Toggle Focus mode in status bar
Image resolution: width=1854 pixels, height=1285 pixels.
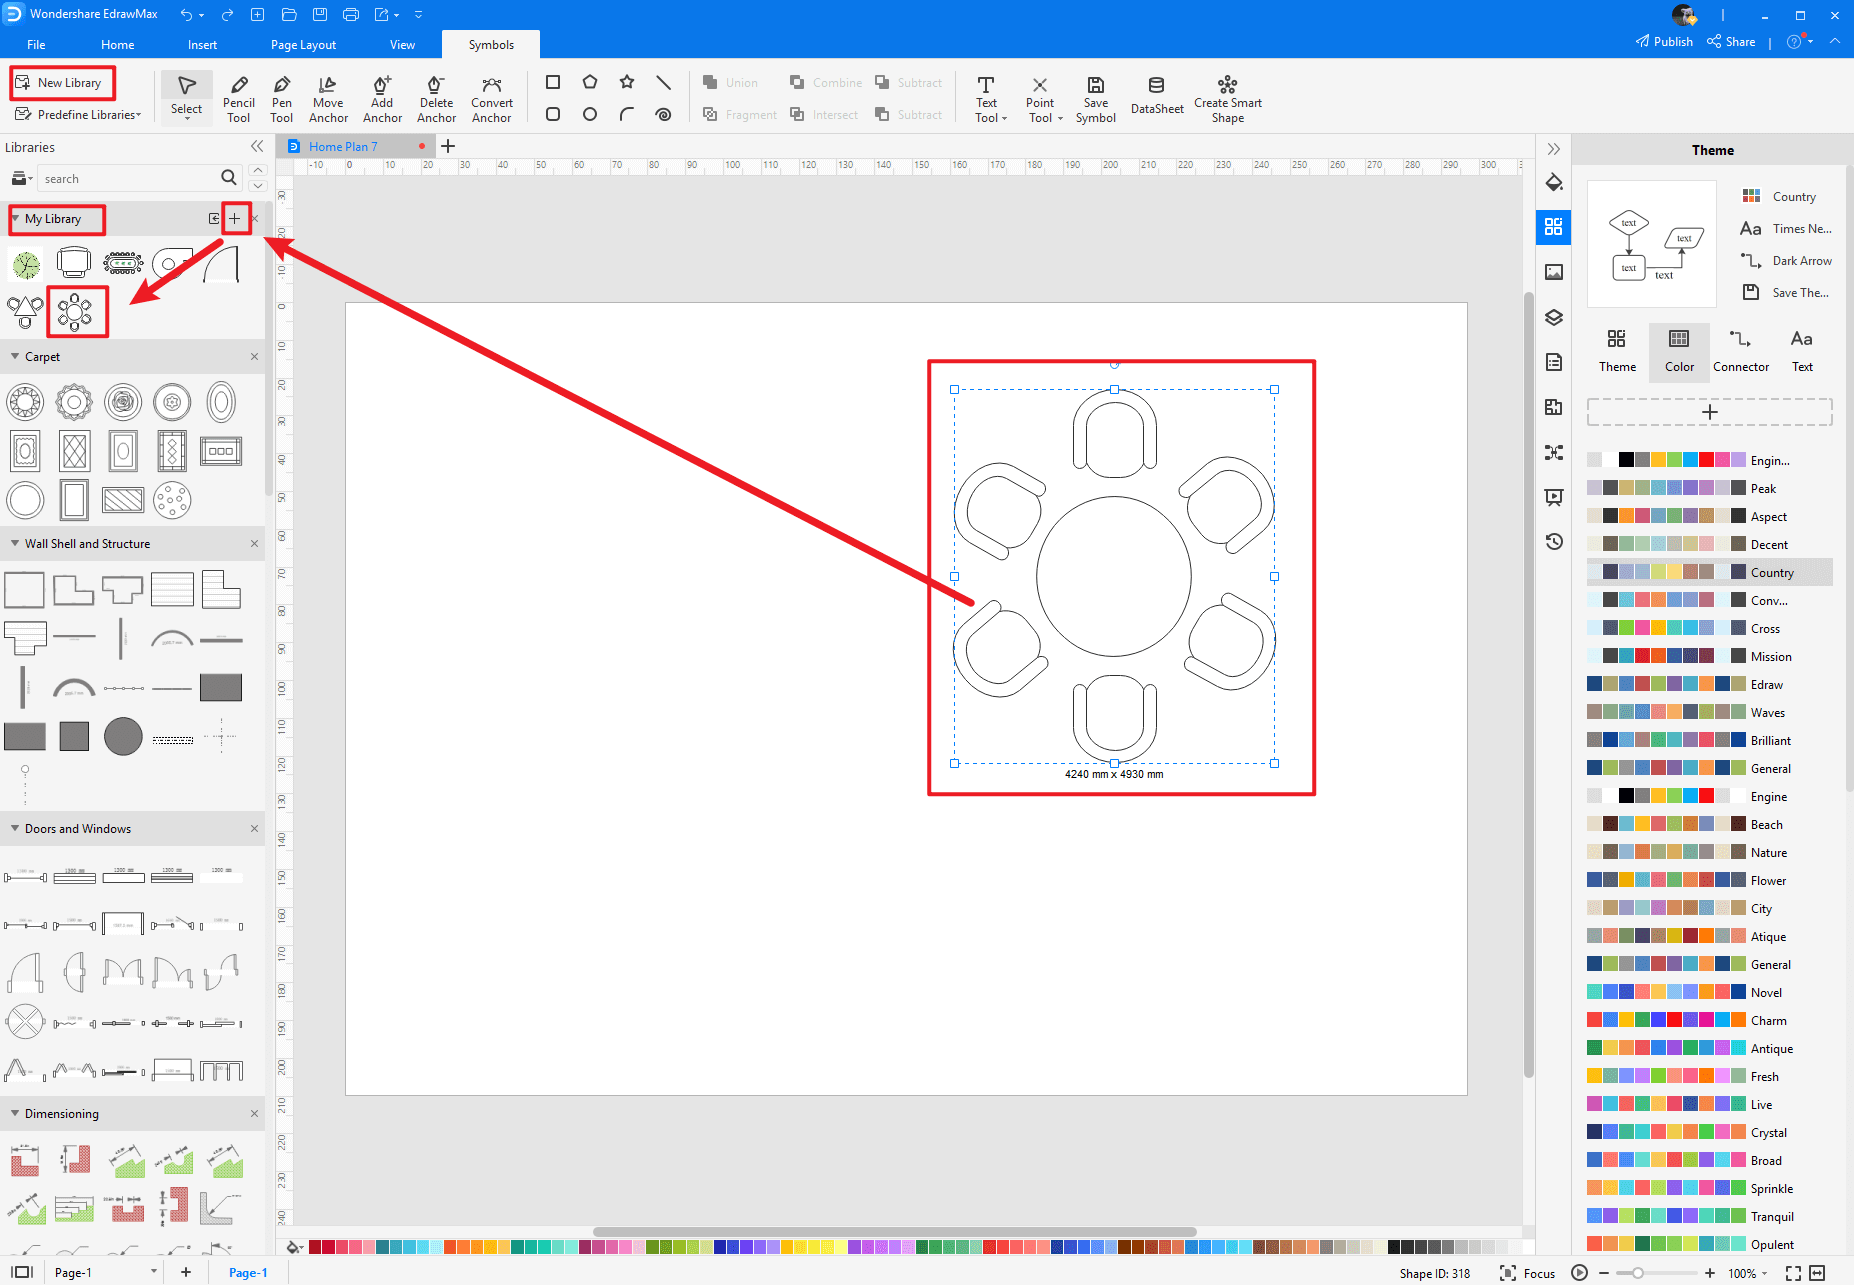(x=1528, y=1273)
